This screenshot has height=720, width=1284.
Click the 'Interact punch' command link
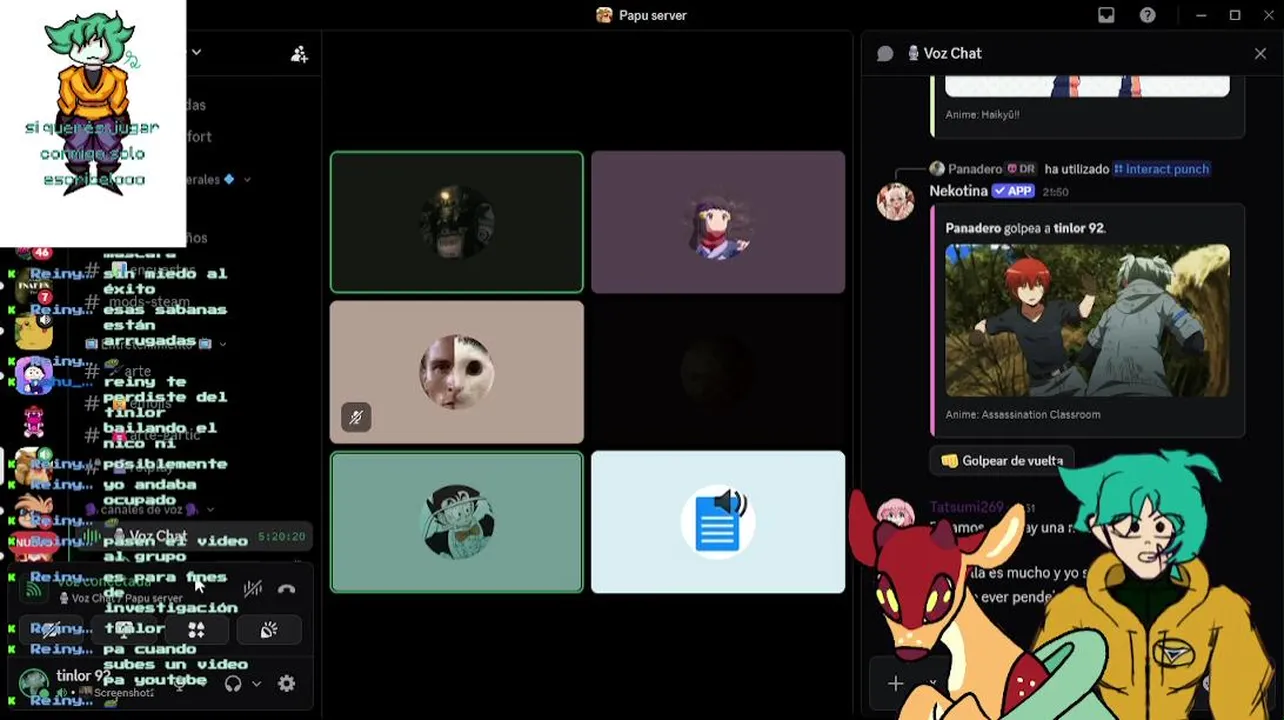point(1161,169)
